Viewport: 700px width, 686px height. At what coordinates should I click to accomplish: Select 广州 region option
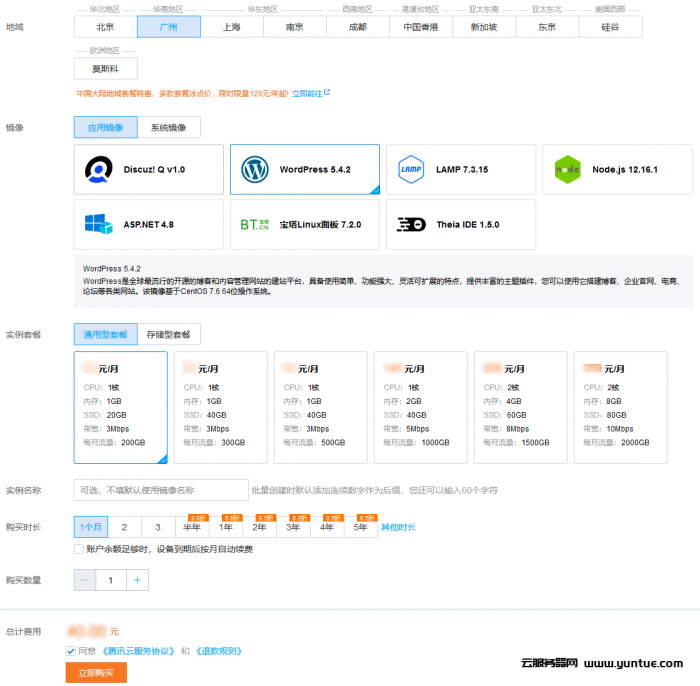coord(168,27)
